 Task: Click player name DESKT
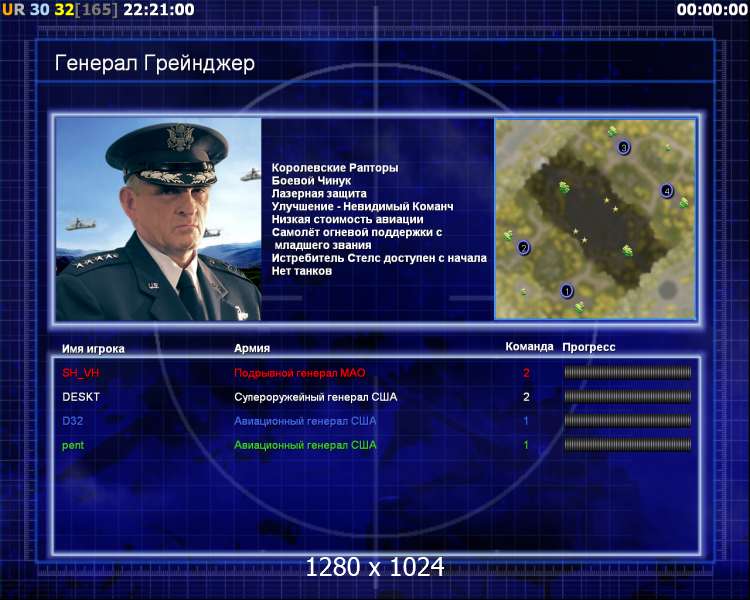81,397
